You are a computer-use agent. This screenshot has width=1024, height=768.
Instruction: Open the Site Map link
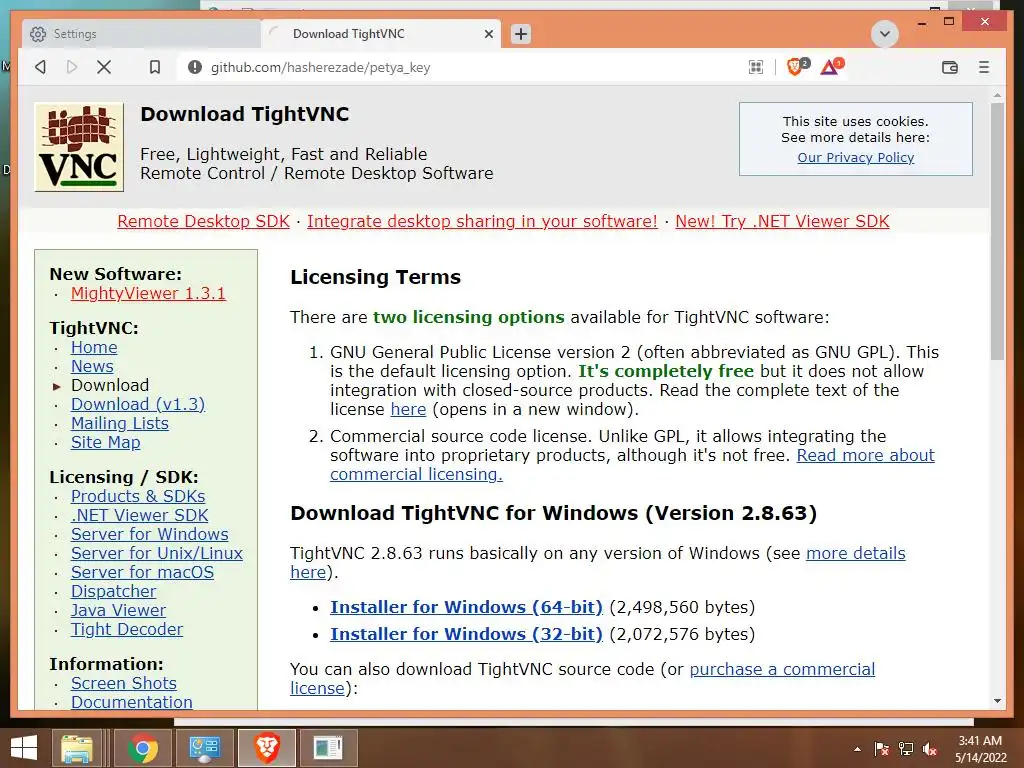click(106, 442)
